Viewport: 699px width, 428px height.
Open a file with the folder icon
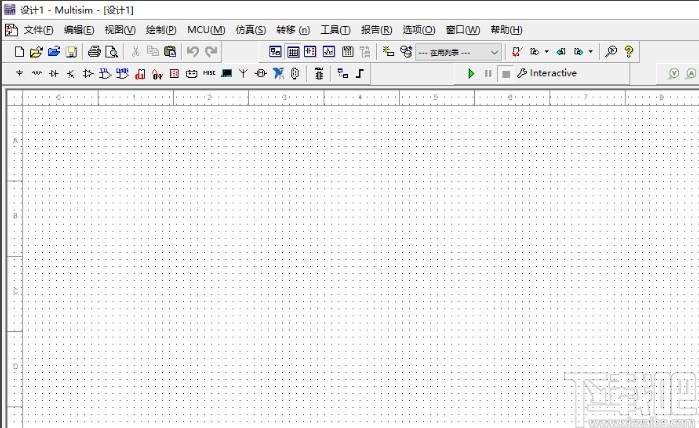[x=36, y=52]
